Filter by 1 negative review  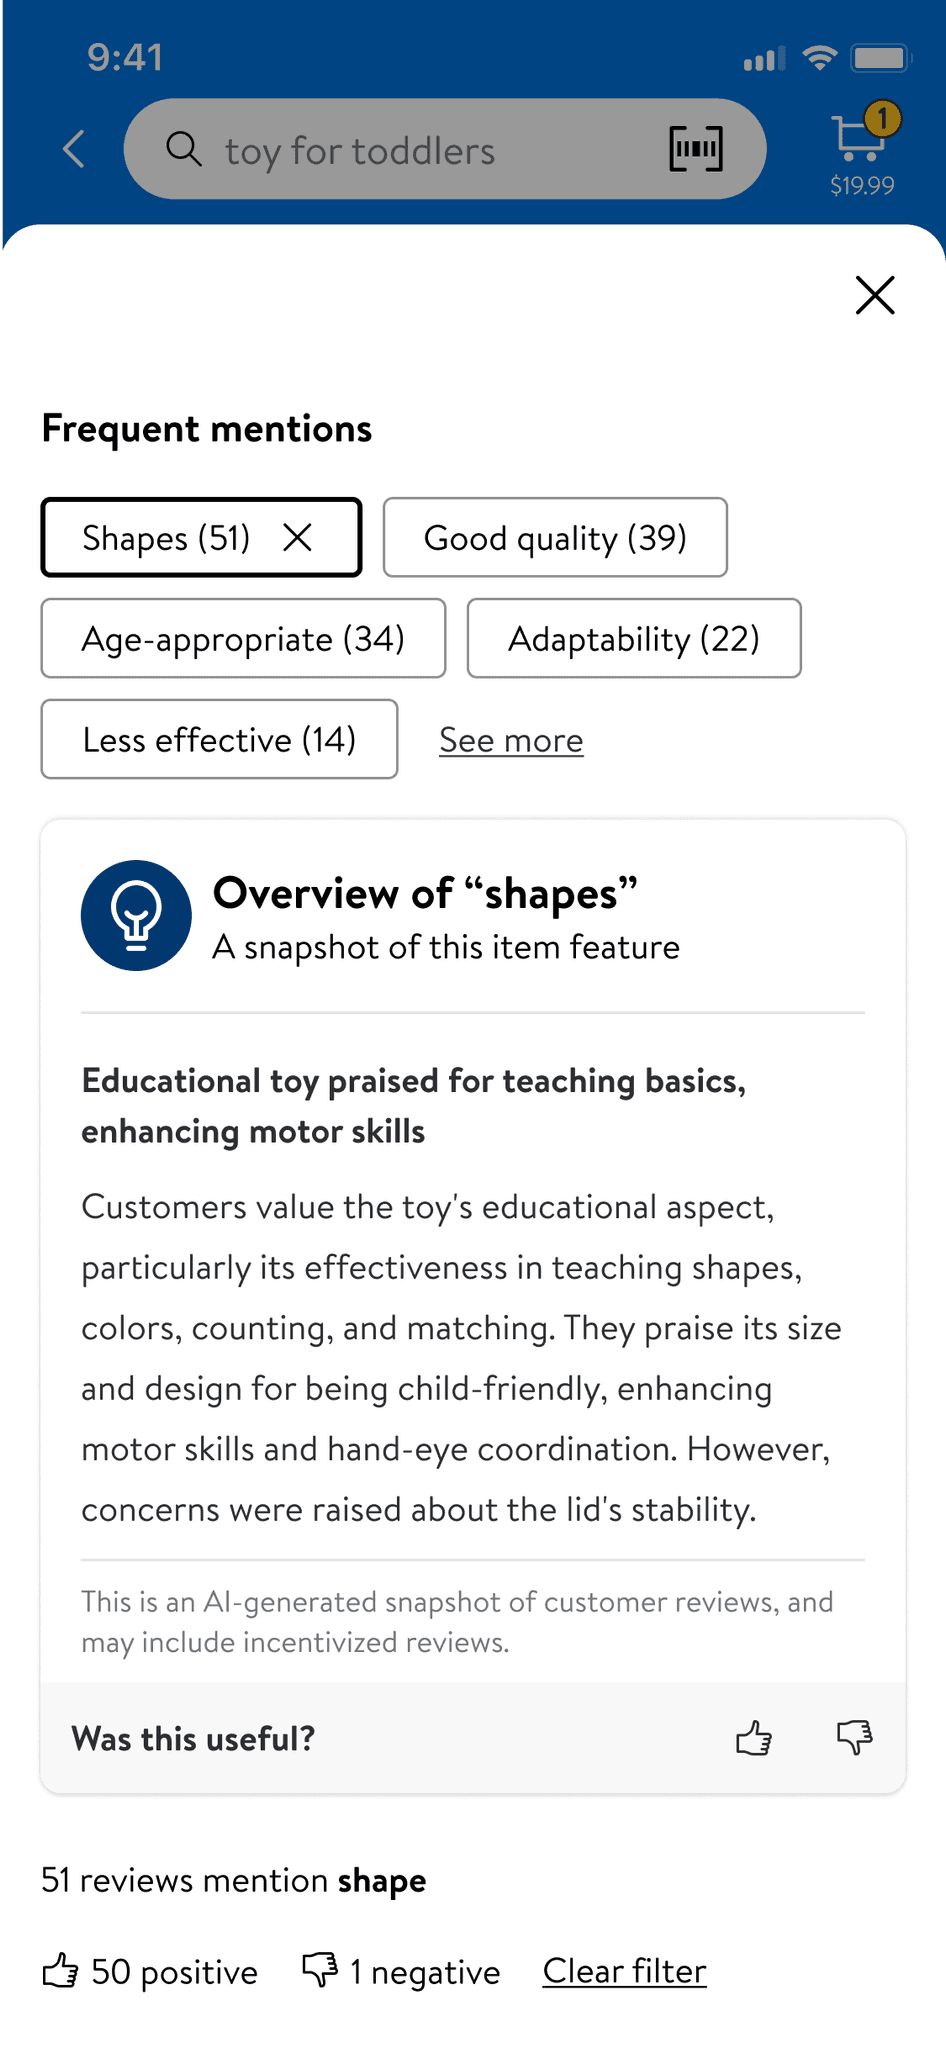(401, 1971)
